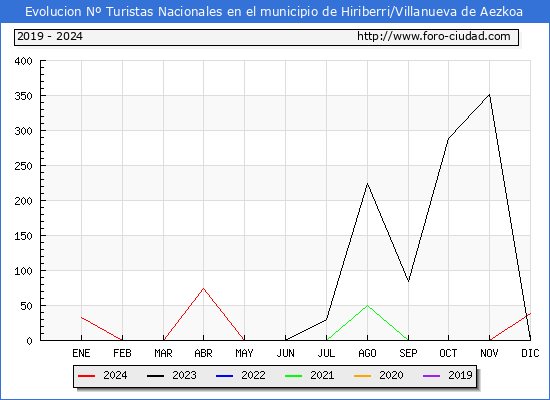This screenshot has height=400, width=550.
Task: Click the black 2023 peak at NOV
Action: coord(489,94)
